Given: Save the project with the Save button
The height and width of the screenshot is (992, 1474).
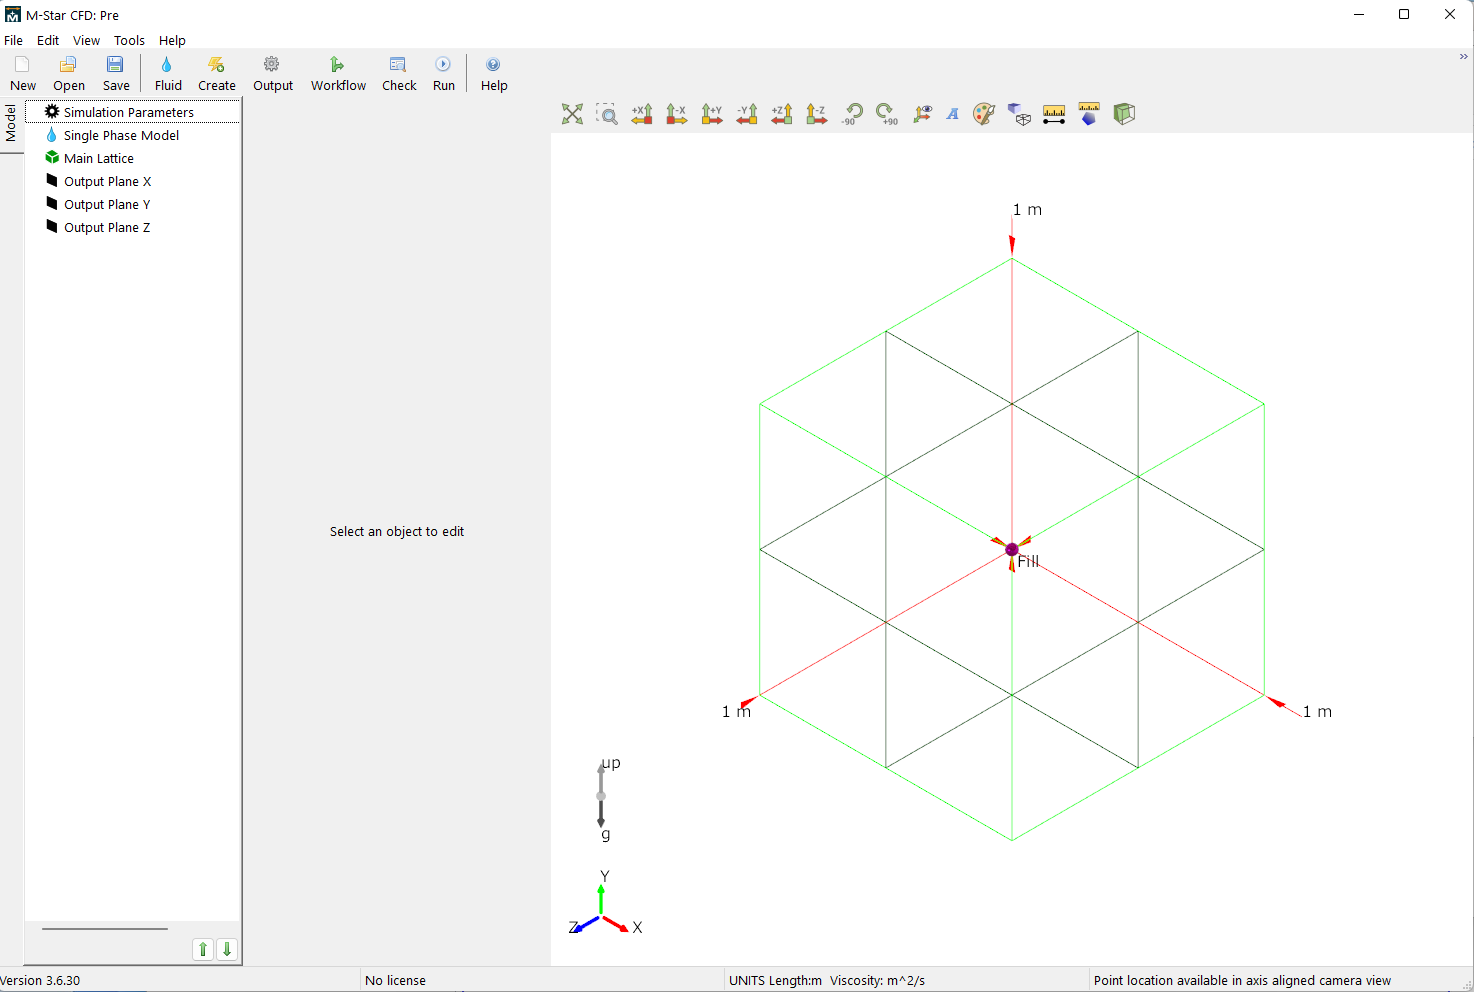Looking at the screenshot, I should pos(116,74).
